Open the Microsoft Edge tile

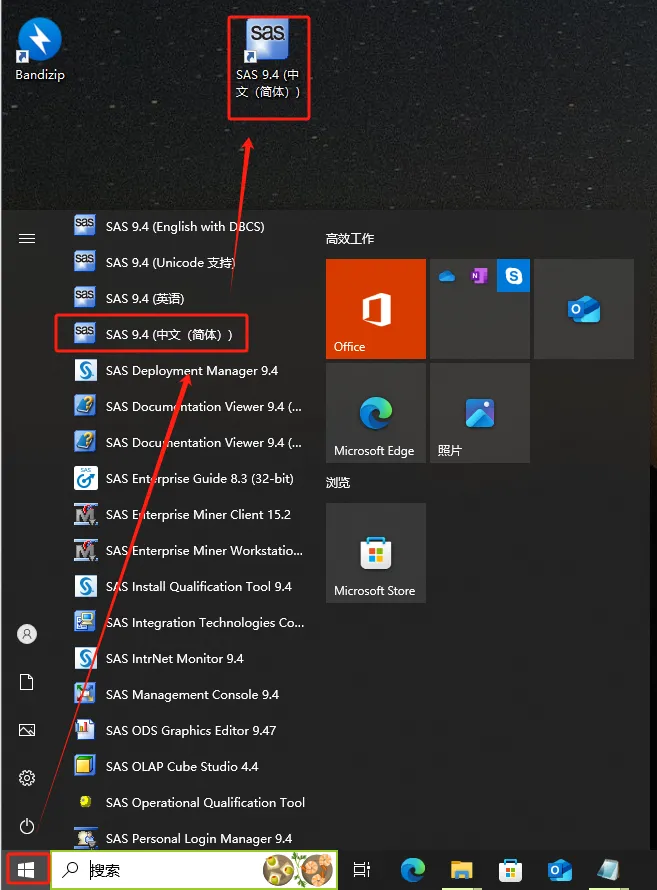click(376, 413)
